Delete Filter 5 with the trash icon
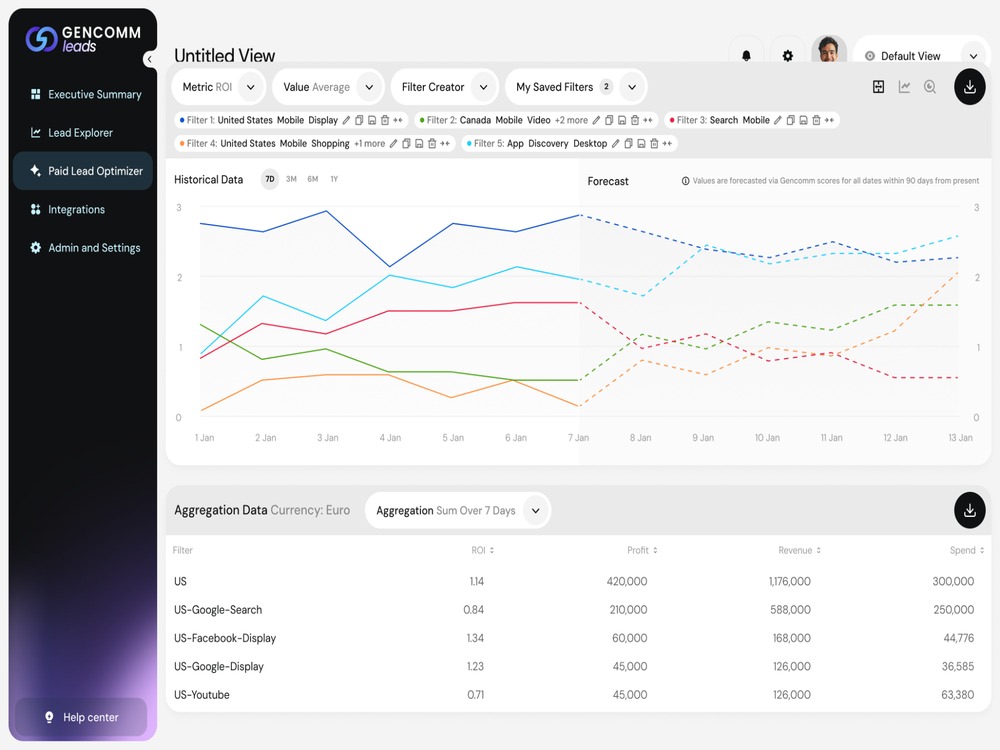The height and width of the screenshot is (750, 1000). pyautogui.click(x=654, y=143)
